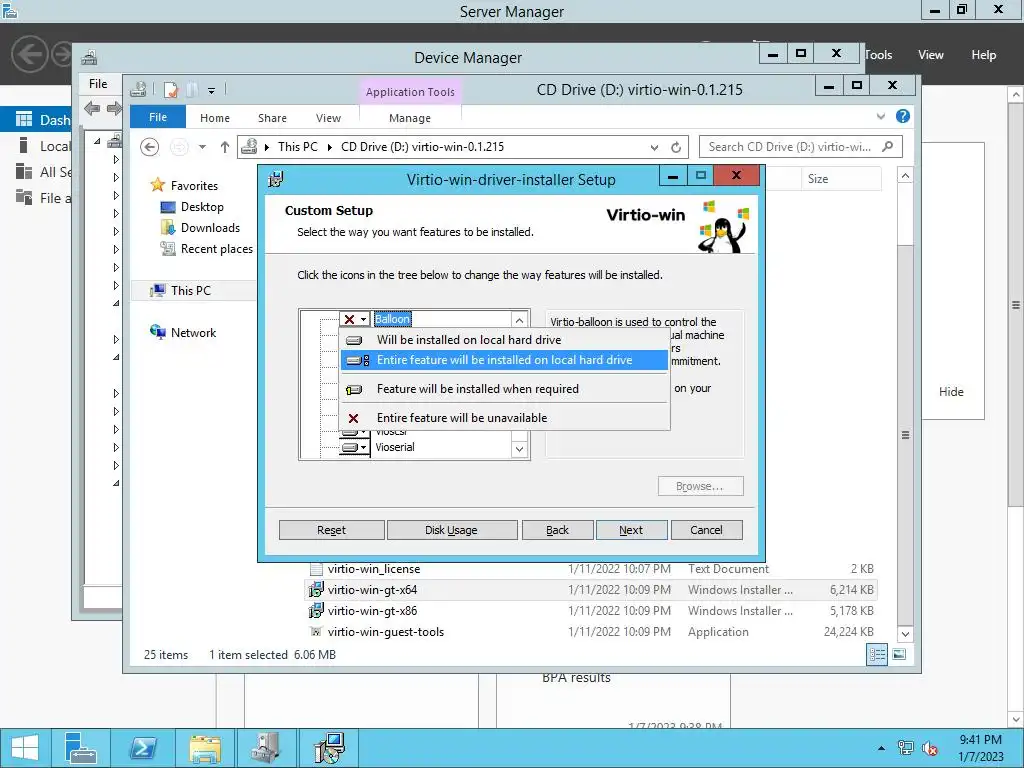
Task: Open the Balloon feature install-state dropdown
Action: [x=355, y=319]
